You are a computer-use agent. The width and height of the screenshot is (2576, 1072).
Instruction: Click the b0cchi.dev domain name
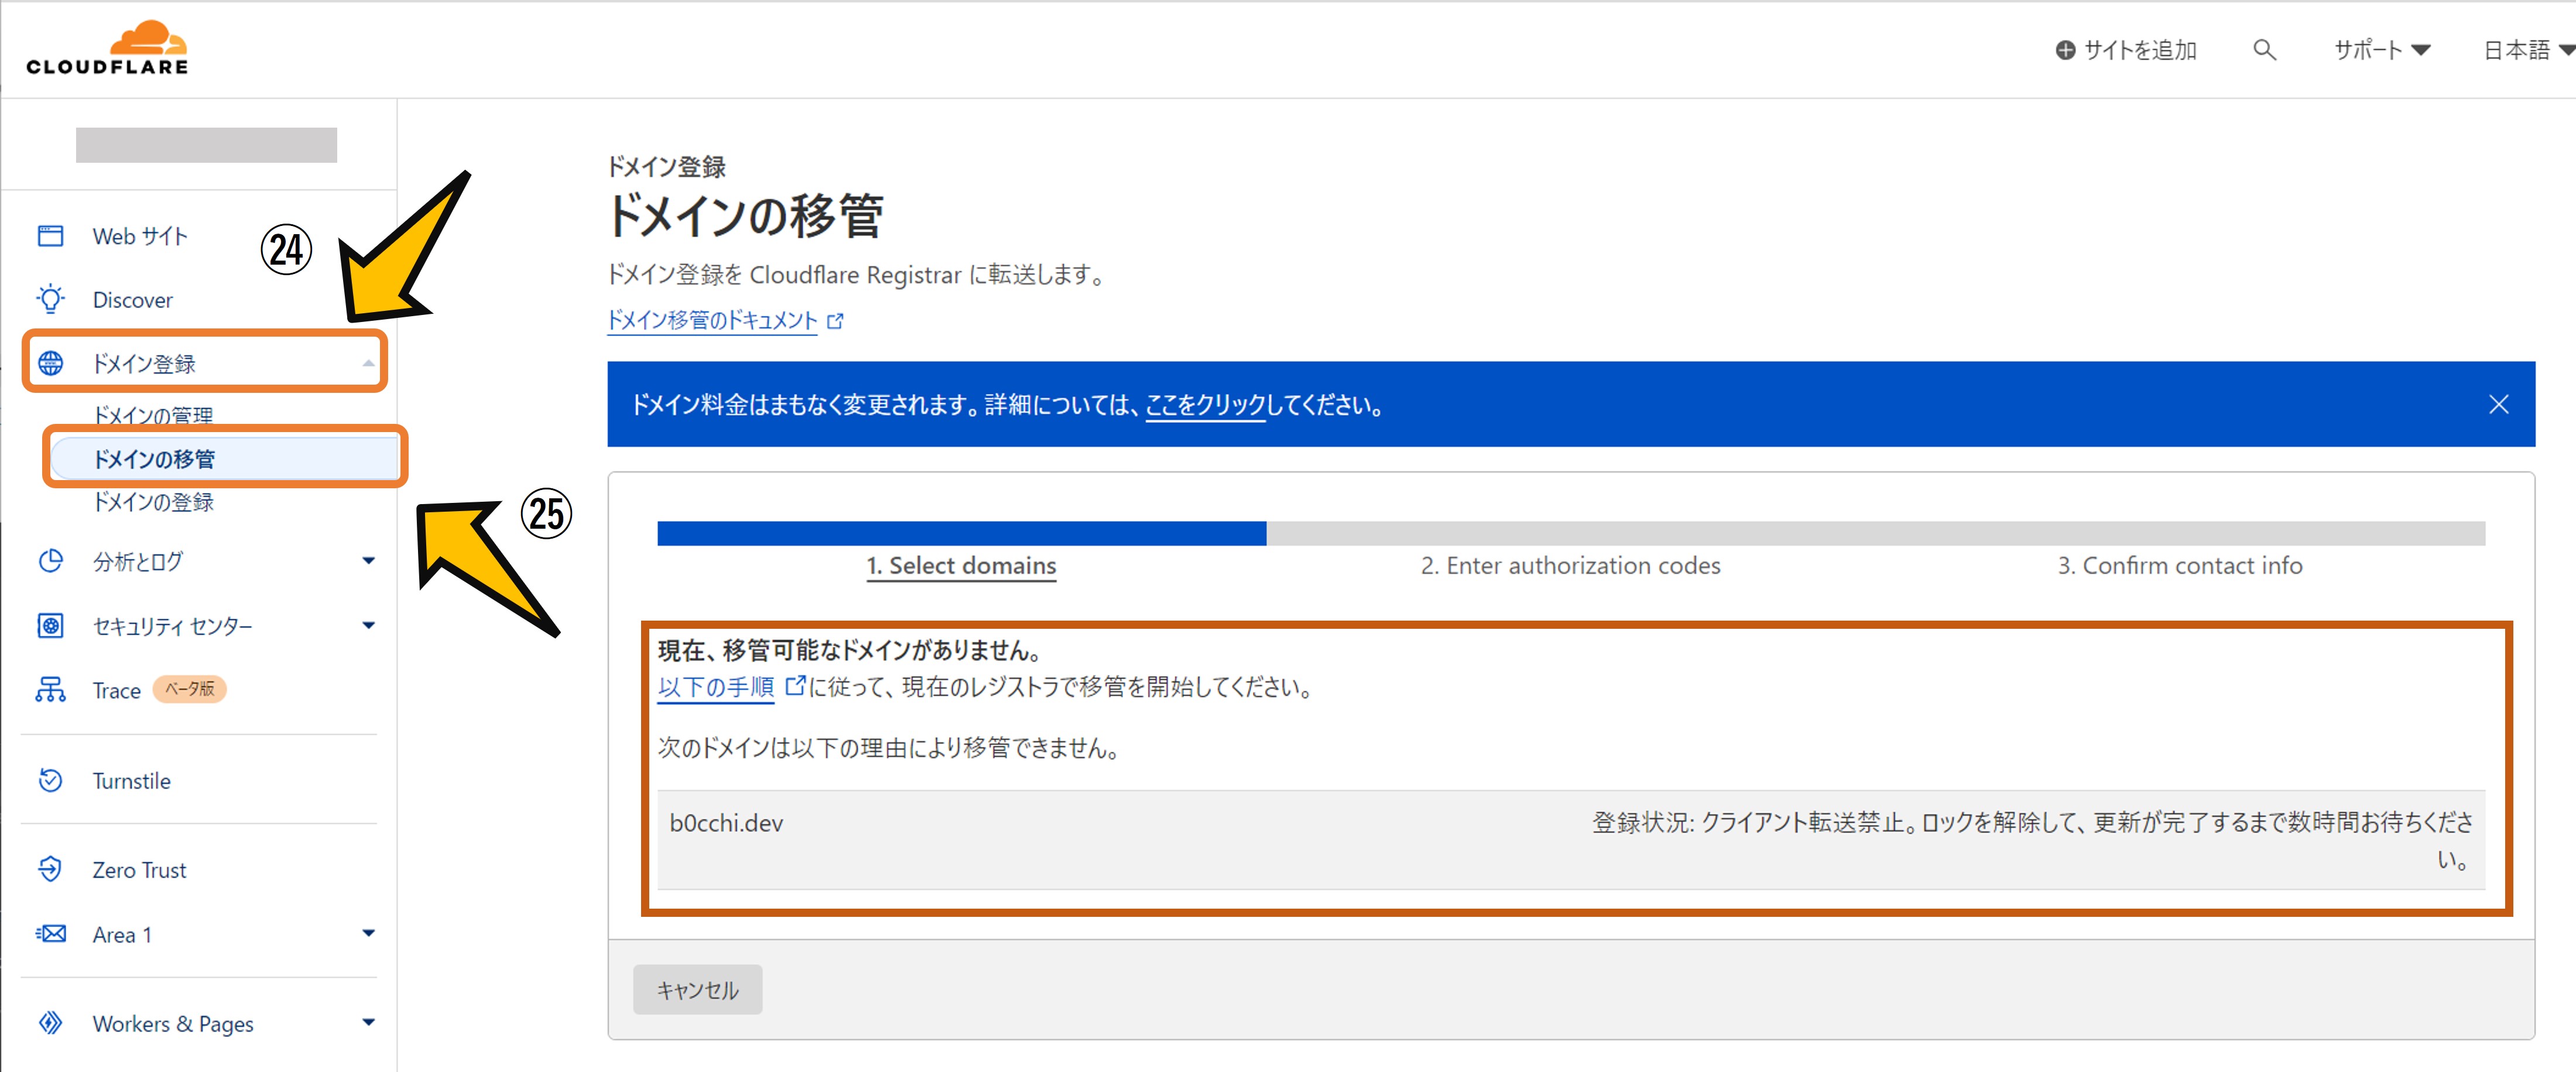click(726, 823)
